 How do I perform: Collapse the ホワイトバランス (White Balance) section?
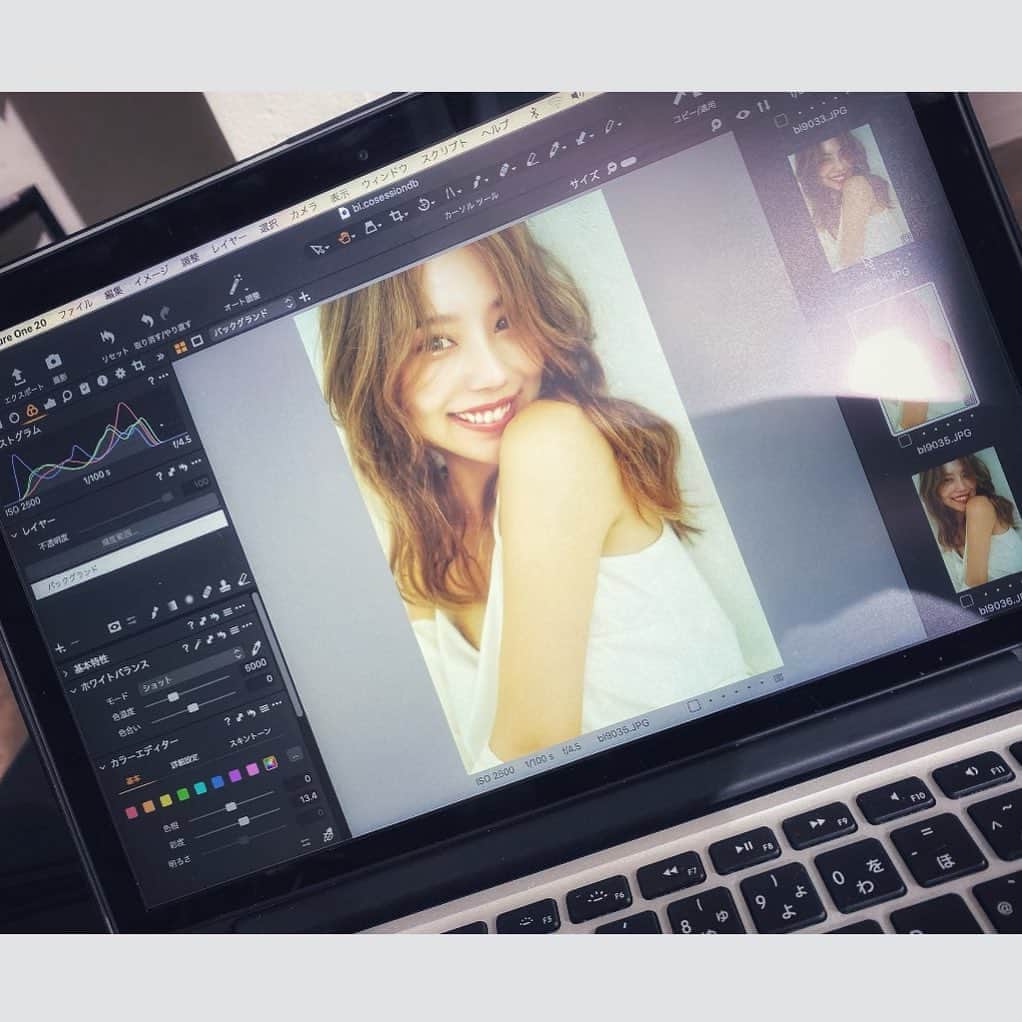tap(74, 690)
